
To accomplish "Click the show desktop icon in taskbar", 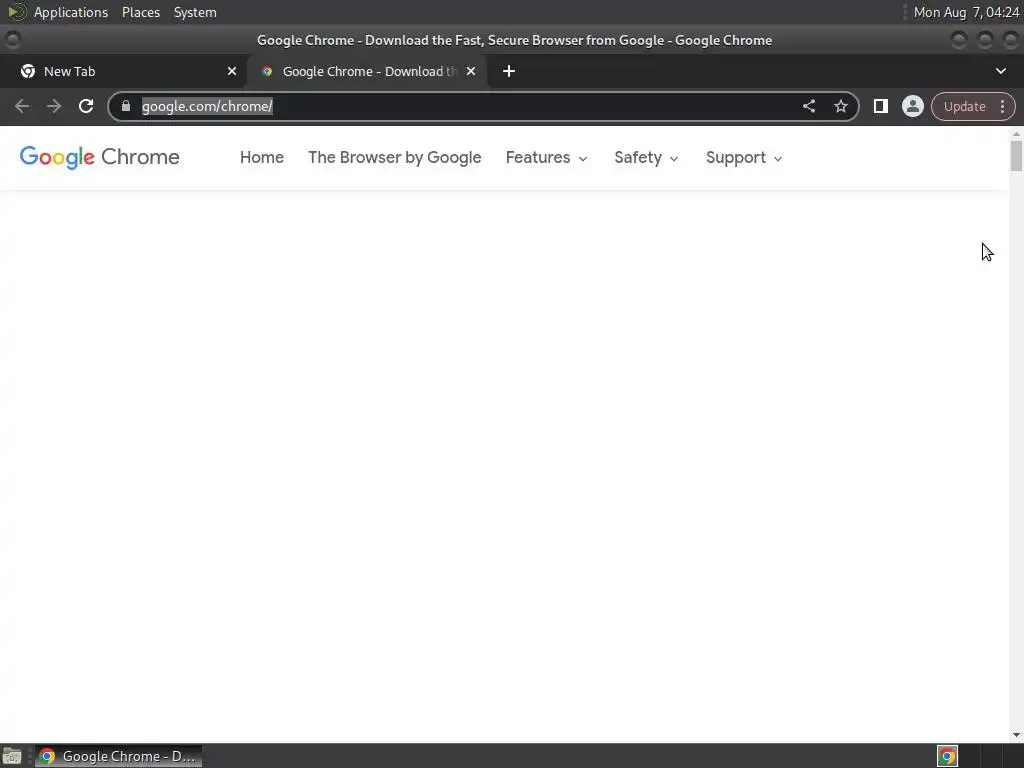I will (12, 756).
